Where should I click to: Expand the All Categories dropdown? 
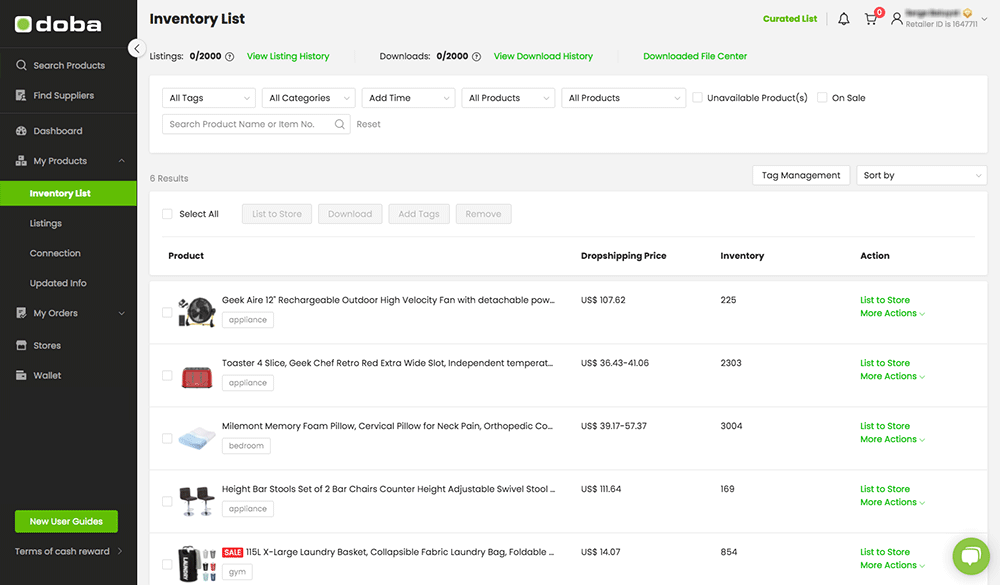pos(308,98)
